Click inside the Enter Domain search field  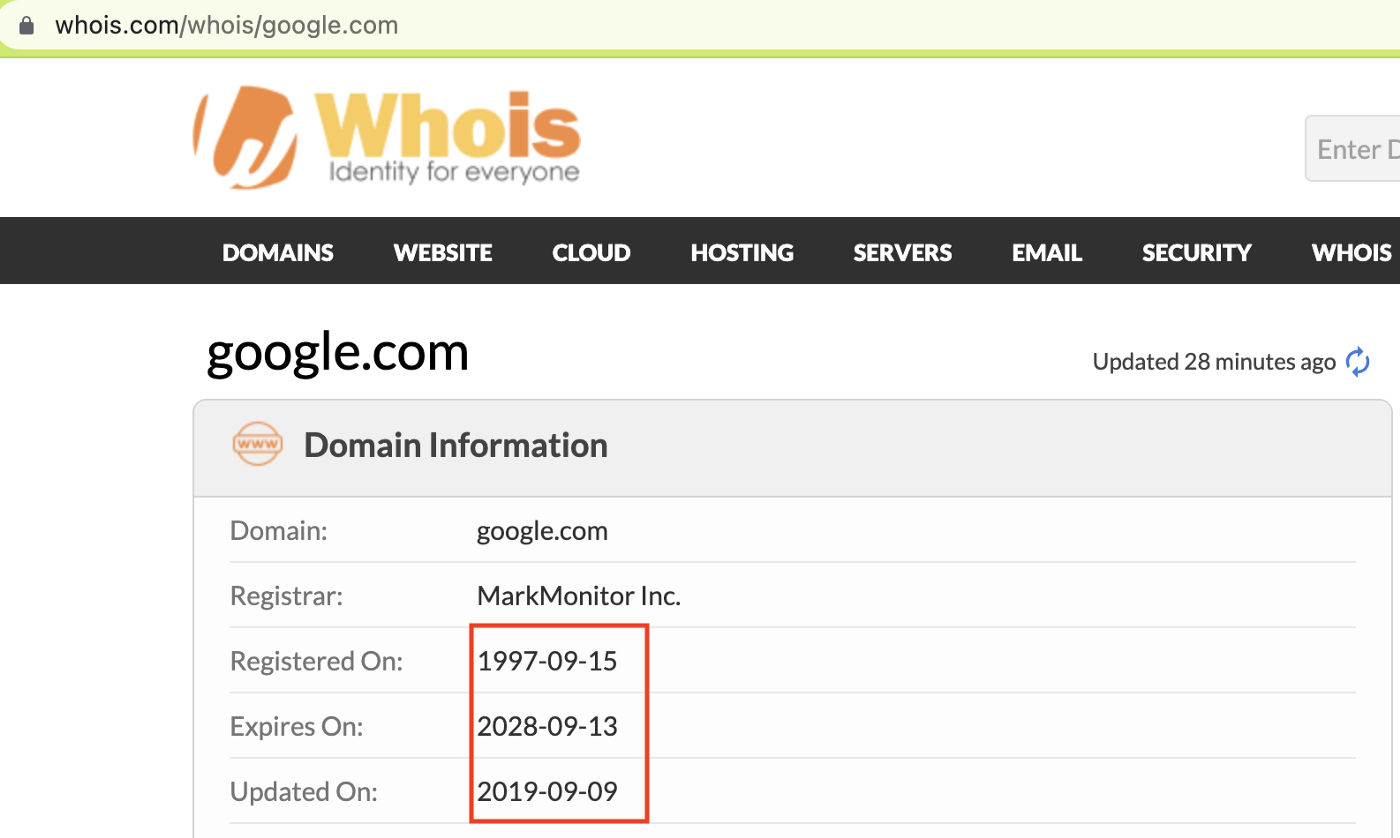[x=1360, y=148]
